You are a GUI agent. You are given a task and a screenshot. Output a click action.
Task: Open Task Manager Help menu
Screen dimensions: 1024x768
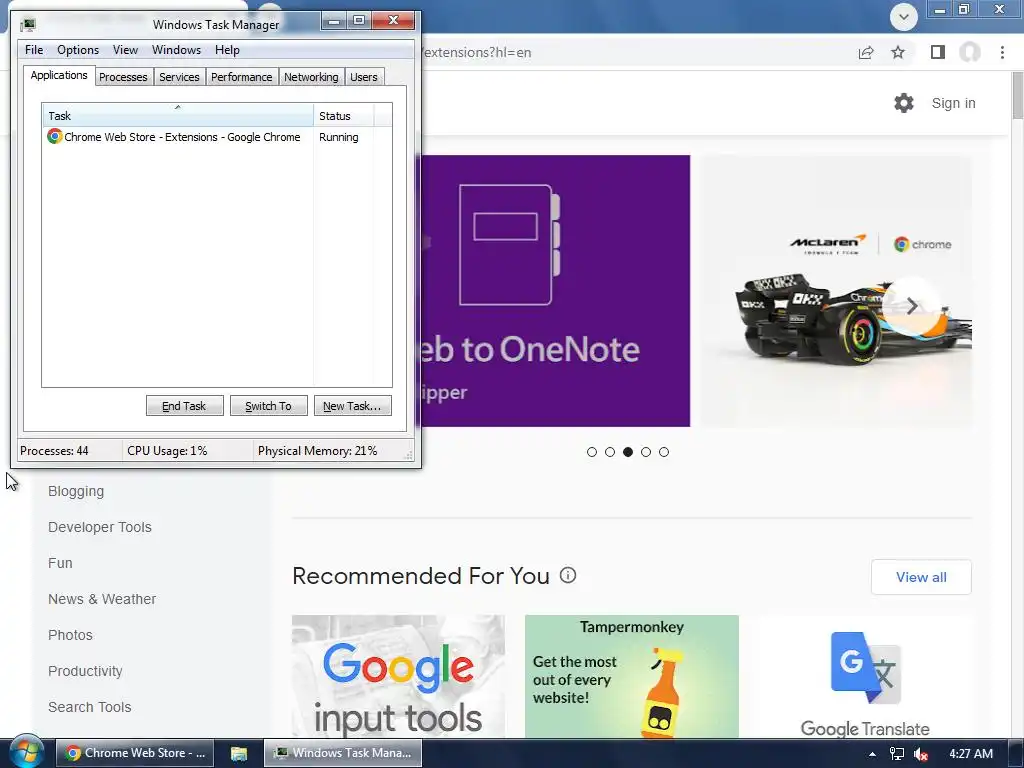click(227, 50)
